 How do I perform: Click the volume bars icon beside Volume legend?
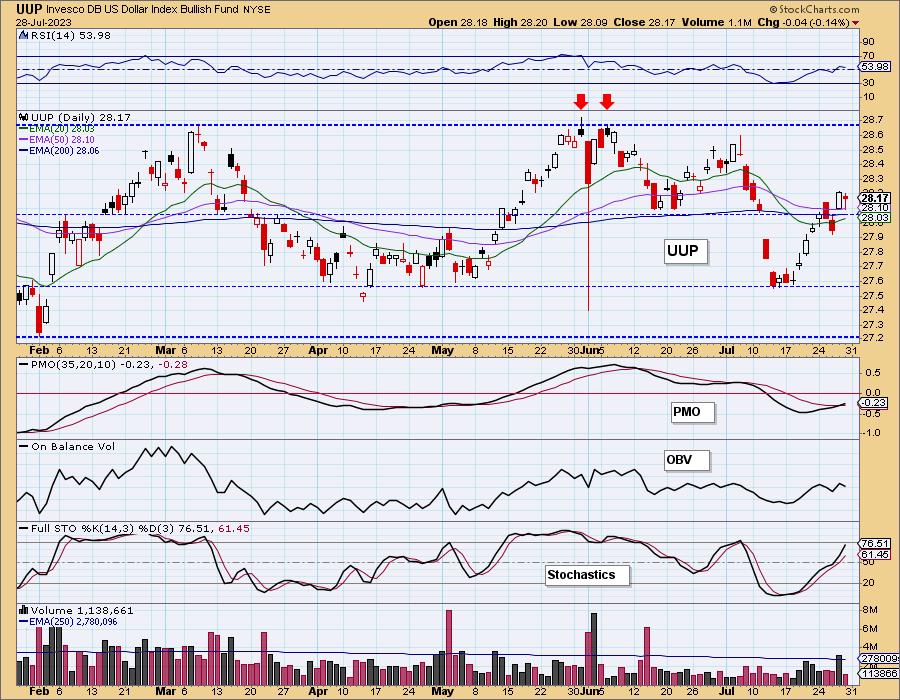[x=24, y=610]
